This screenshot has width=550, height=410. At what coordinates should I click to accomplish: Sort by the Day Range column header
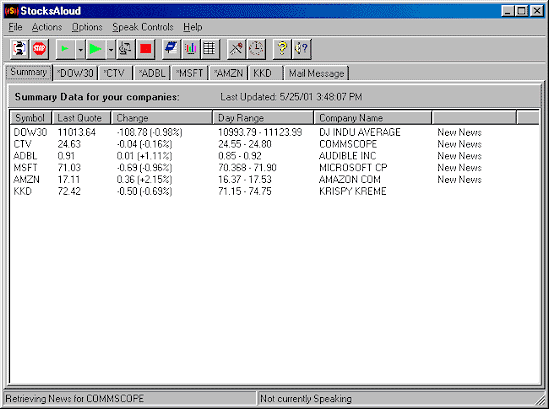pos(263,118)
